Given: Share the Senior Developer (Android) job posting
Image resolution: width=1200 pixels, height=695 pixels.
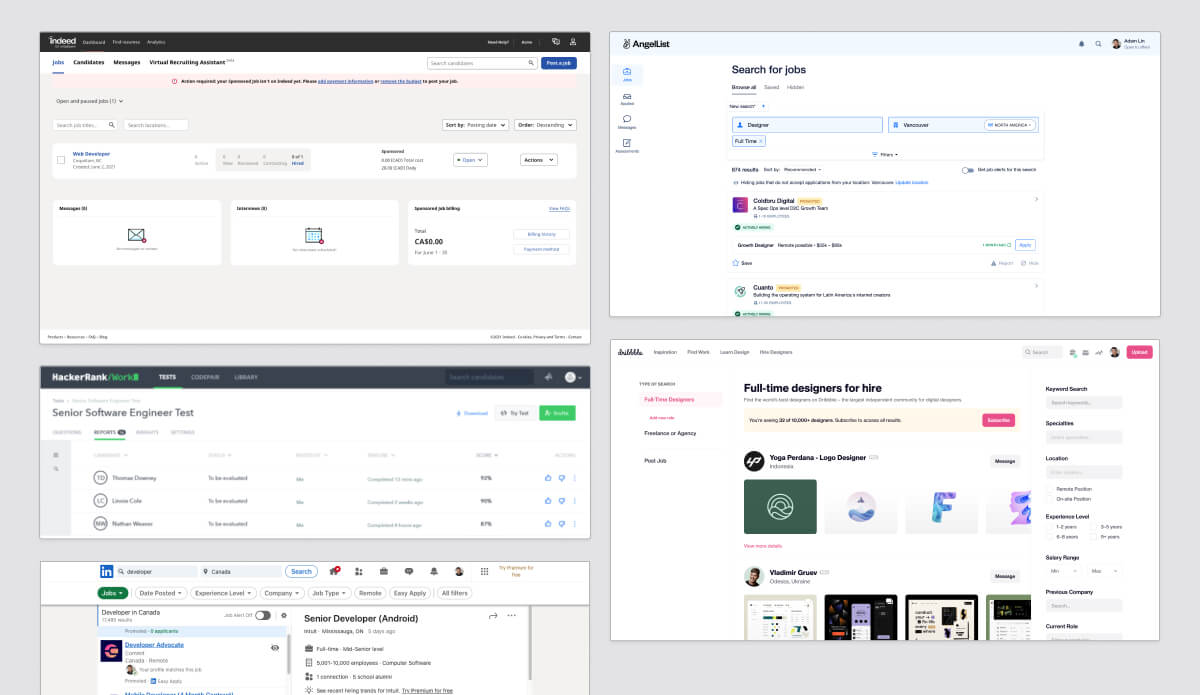Looking at the screenshot, I should click(x=492, y=616).
